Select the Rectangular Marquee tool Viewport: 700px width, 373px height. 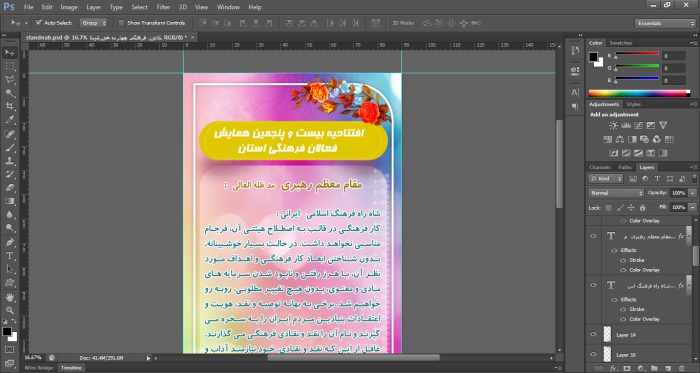point(9,66)
